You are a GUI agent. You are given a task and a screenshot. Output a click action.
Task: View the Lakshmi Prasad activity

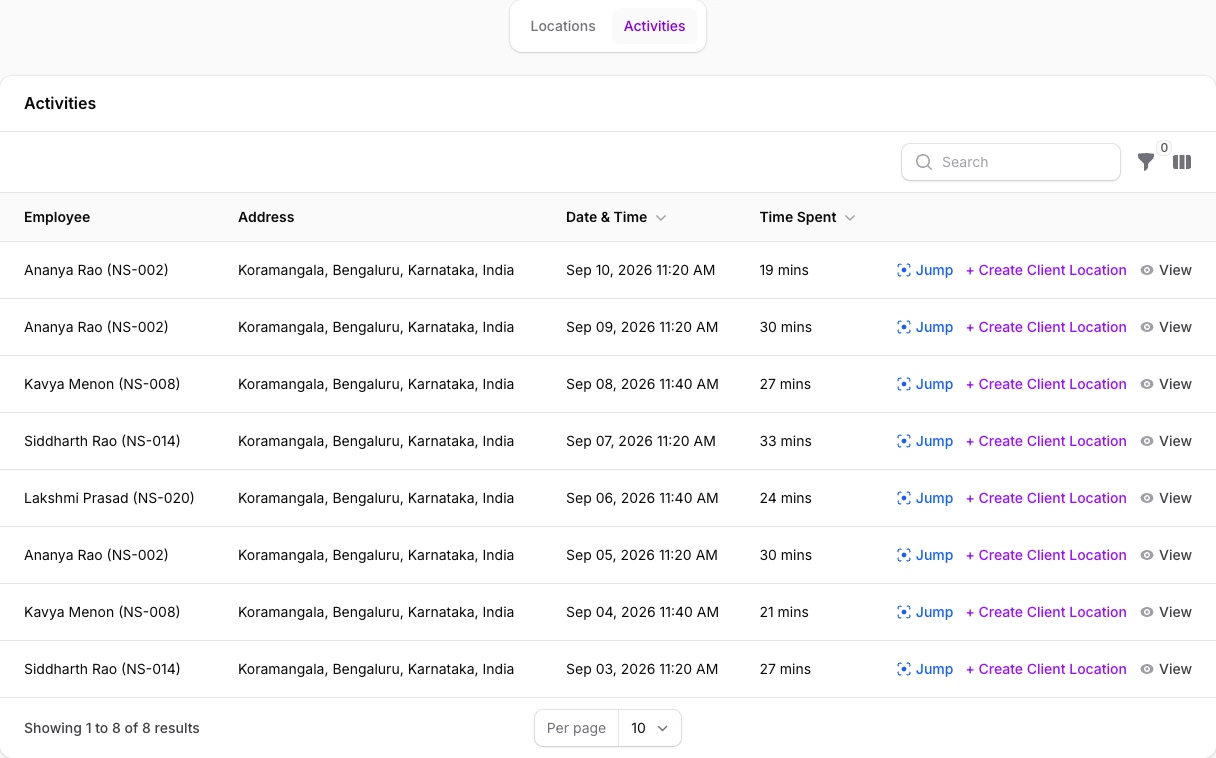coord(1166,498)
